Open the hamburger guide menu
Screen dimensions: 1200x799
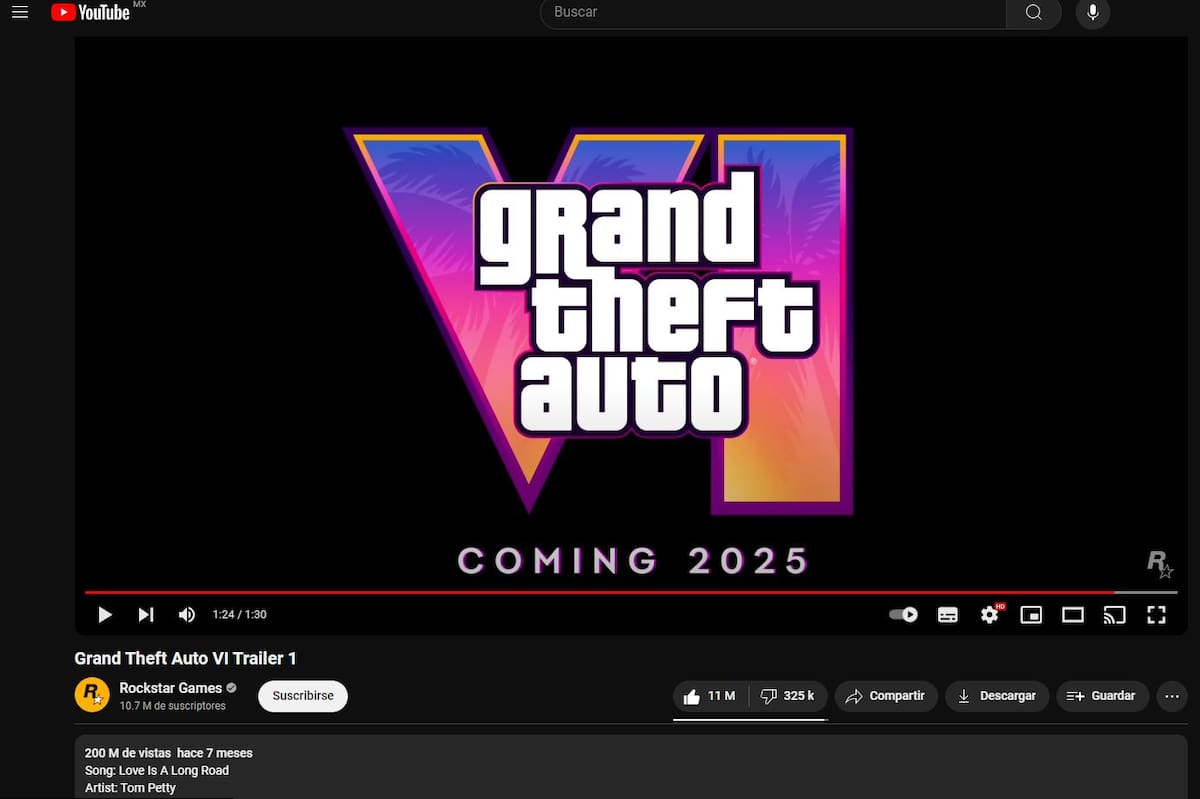pos(19,12)
